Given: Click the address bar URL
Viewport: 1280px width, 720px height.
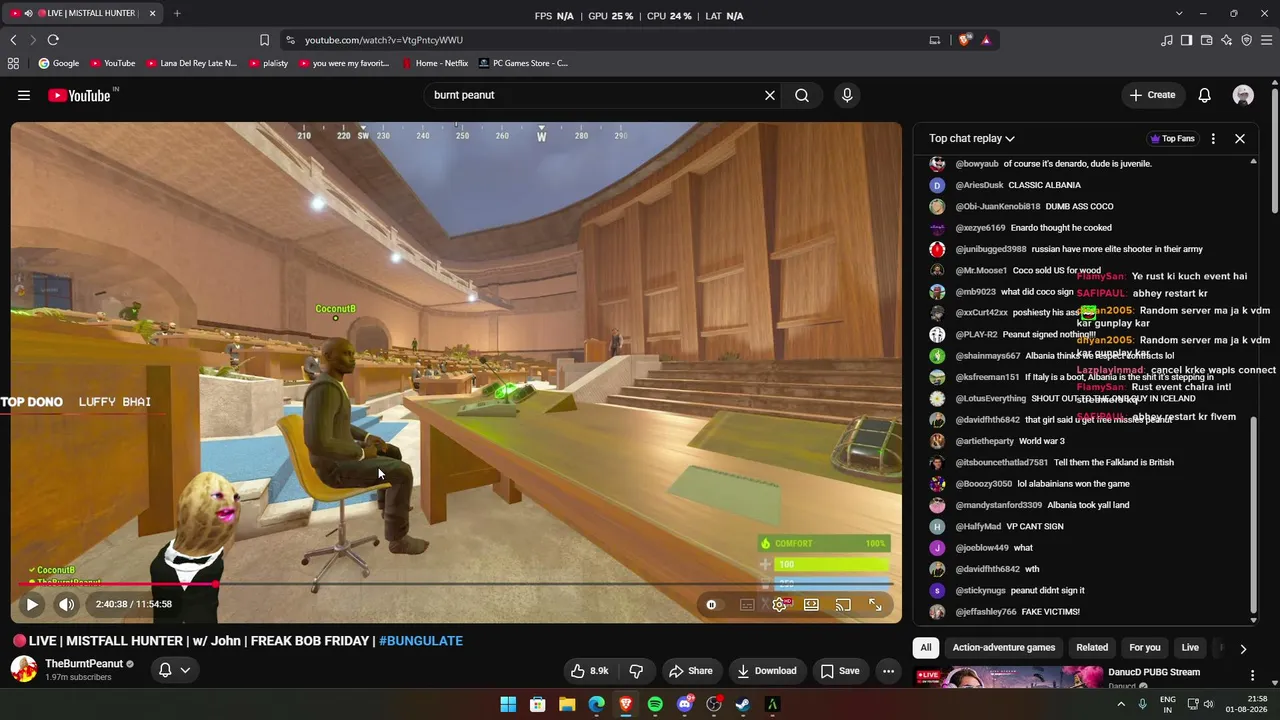Looking at the screenshot, I should (384, 40).
